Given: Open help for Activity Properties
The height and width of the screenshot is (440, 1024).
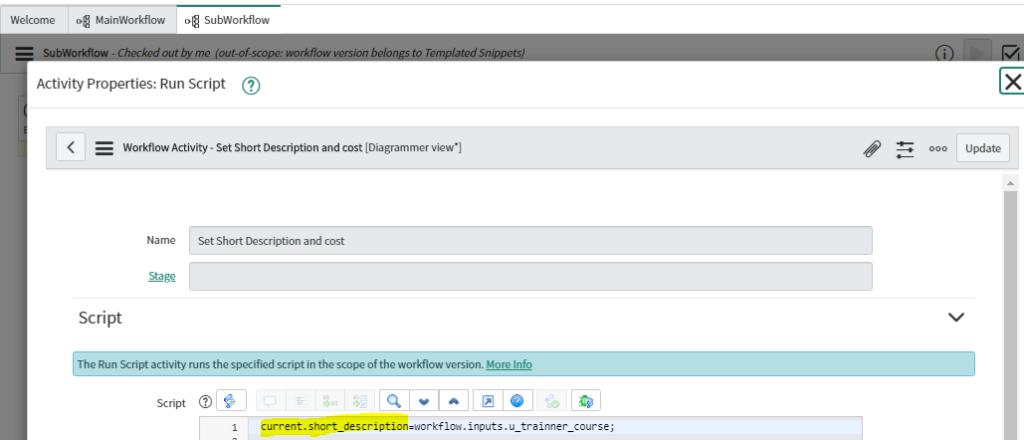Looking at the screenshot, I should coord(251,86).
